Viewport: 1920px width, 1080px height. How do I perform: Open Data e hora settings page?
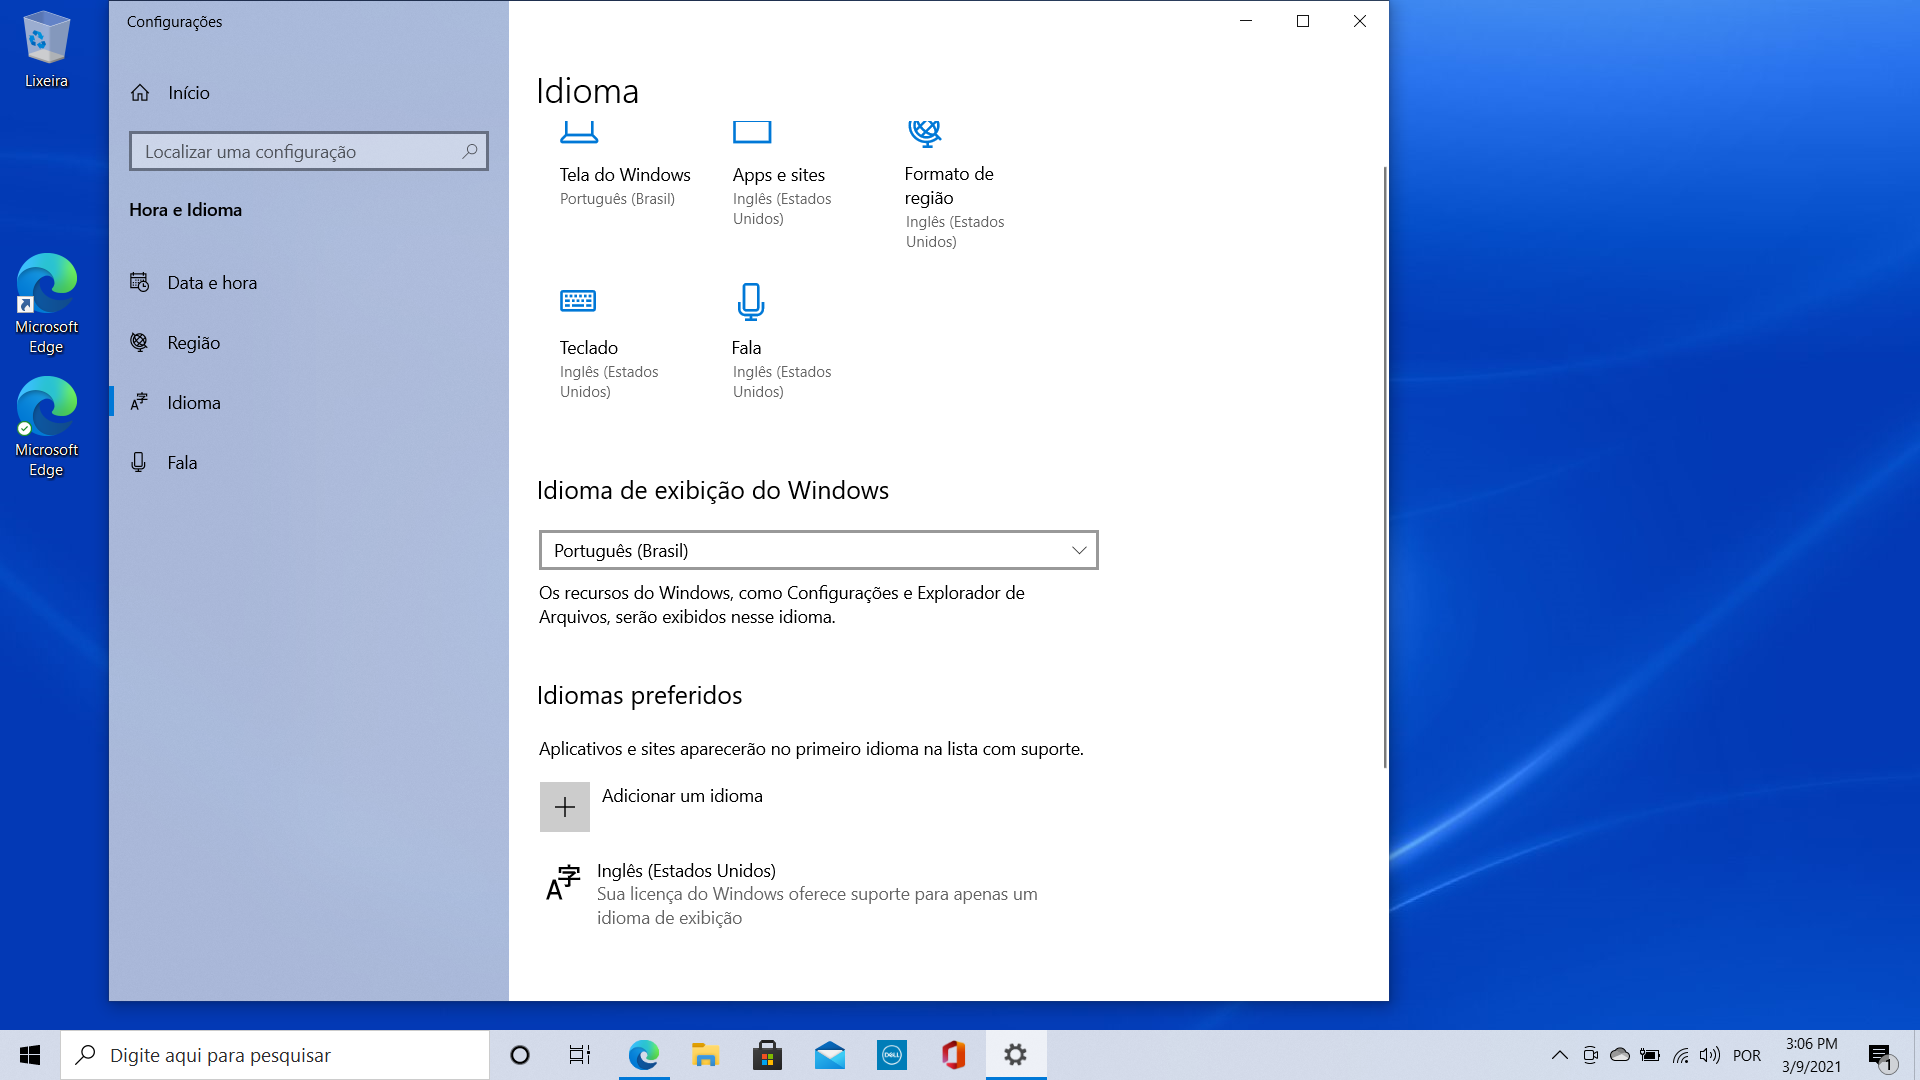pyautogui.click(x=212, y=283)
